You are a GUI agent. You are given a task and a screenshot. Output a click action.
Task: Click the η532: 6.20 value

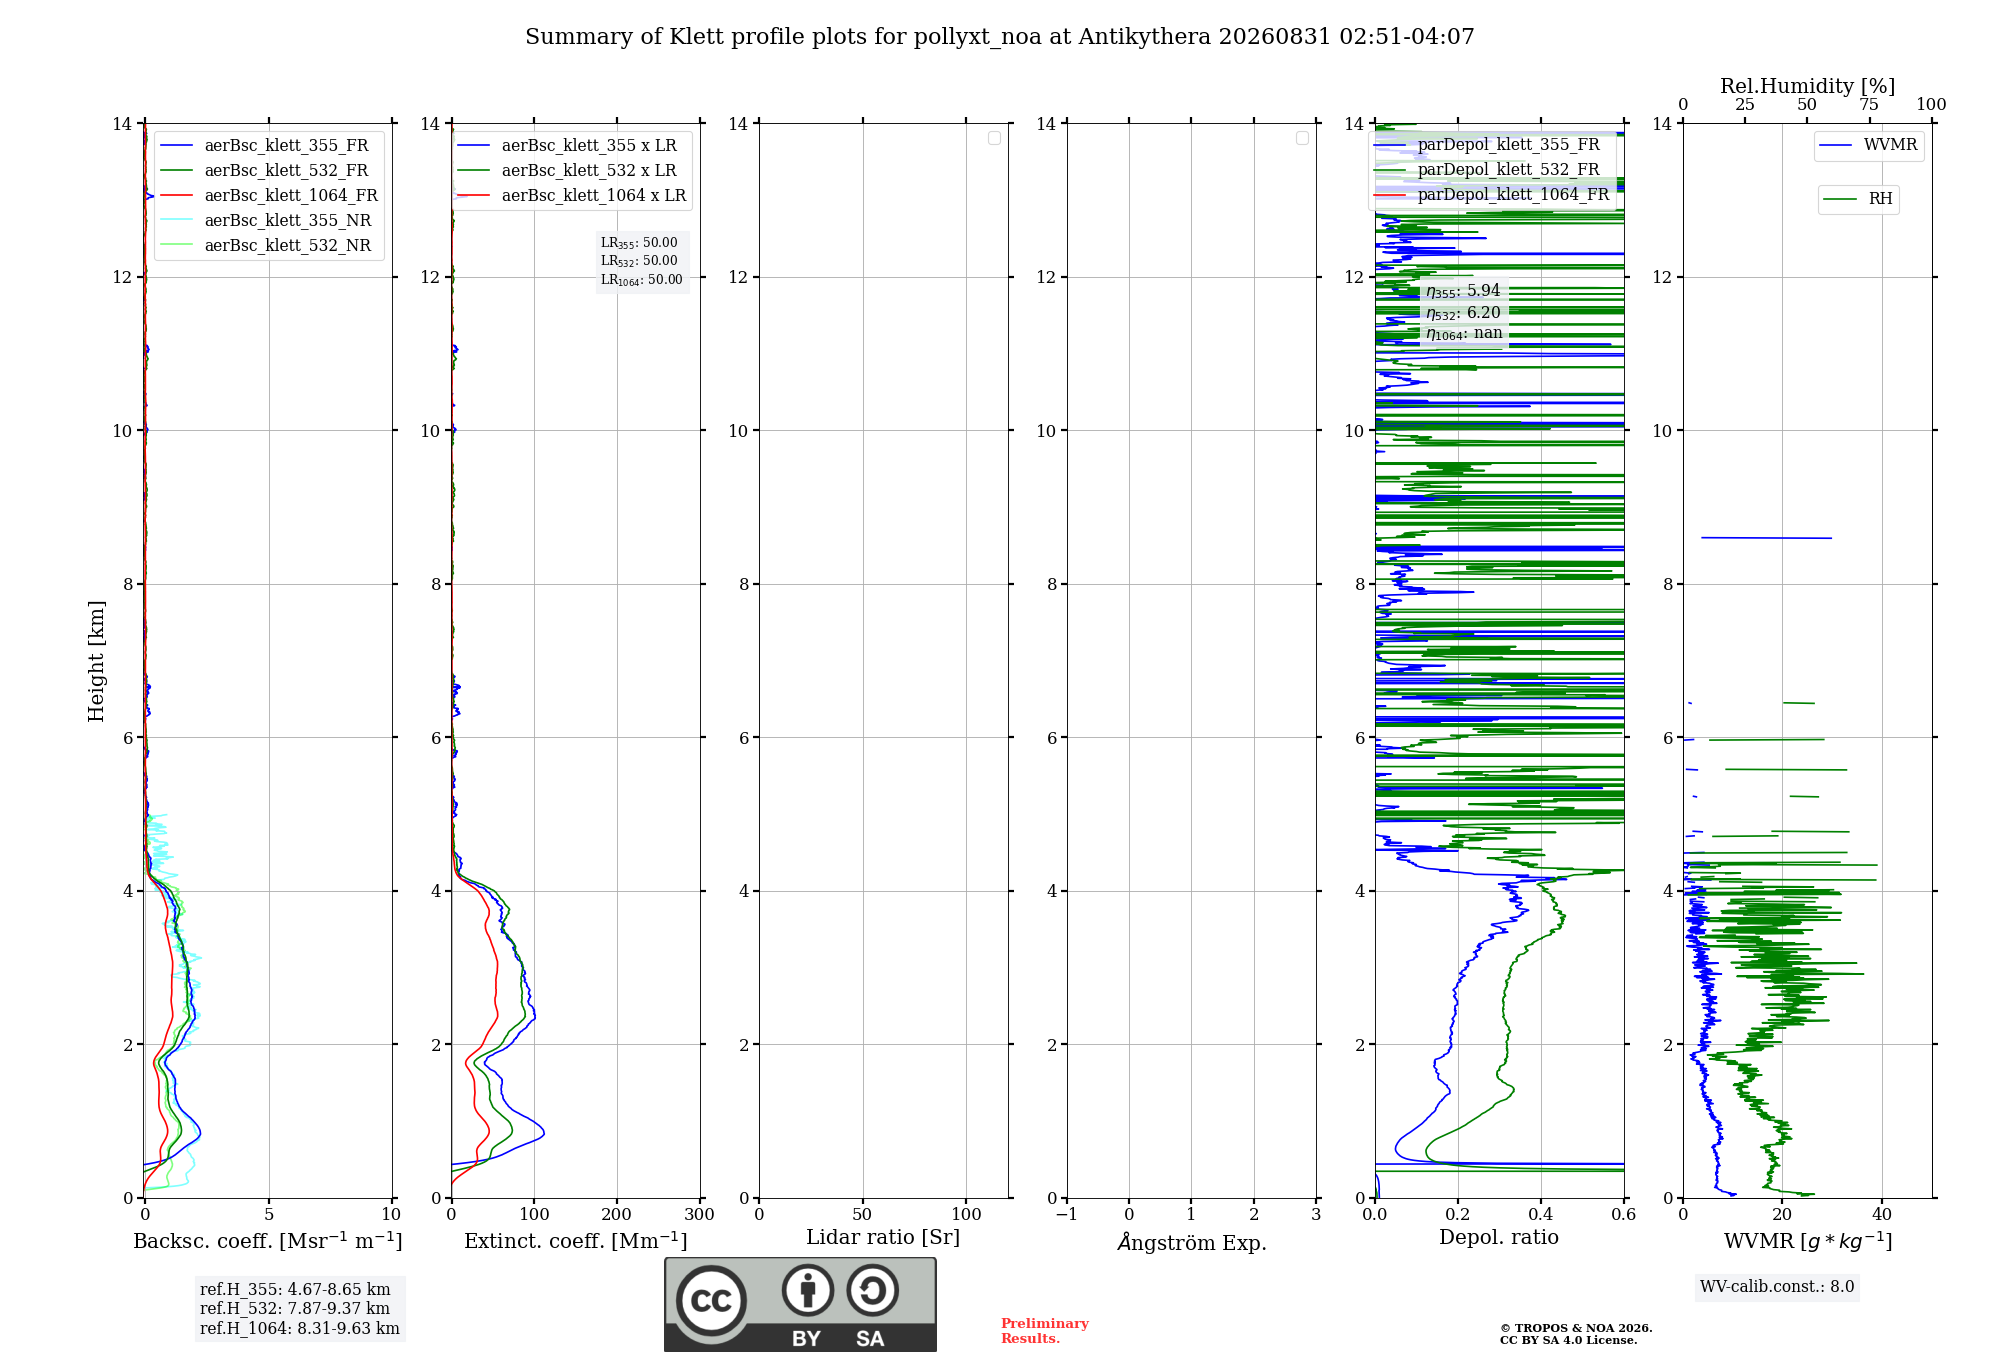click(1463, 313)
